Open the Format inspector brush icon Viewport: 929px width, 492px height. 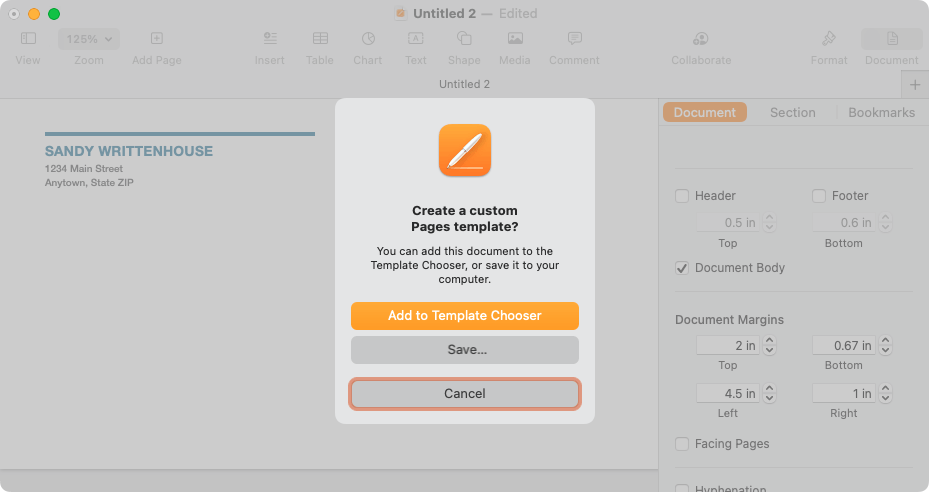829,39
